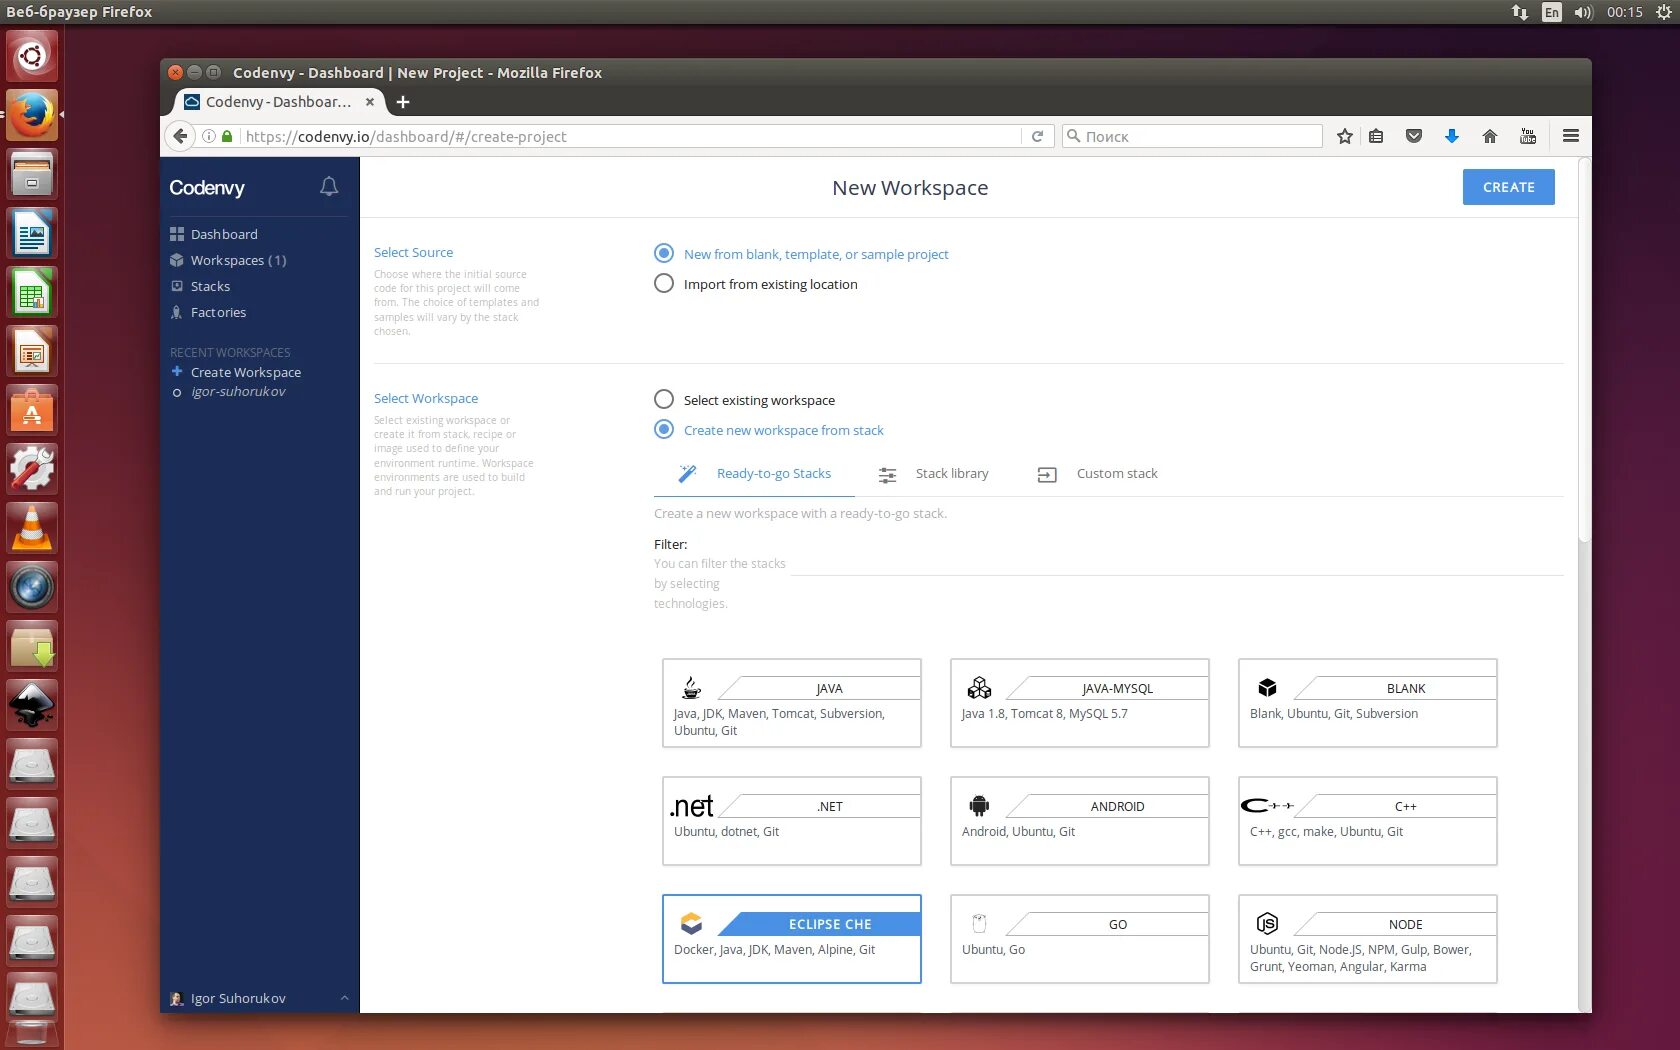Click the blue CREATE button
This screenshot has width=1680, height=1050.
click(x=1508, y=187)
